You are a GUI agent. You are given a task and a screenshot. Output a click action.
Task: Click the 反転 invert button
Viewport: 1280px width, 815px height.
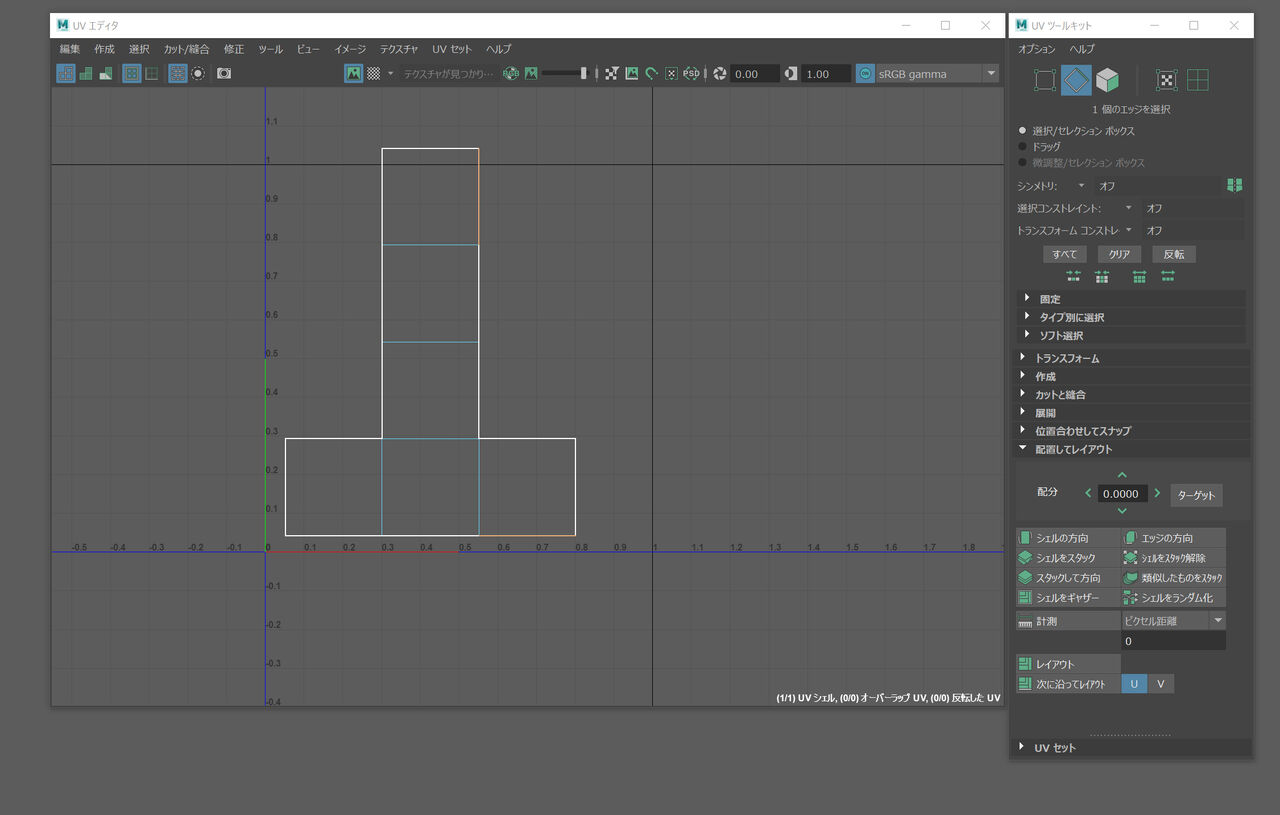tap(1174, 254)
